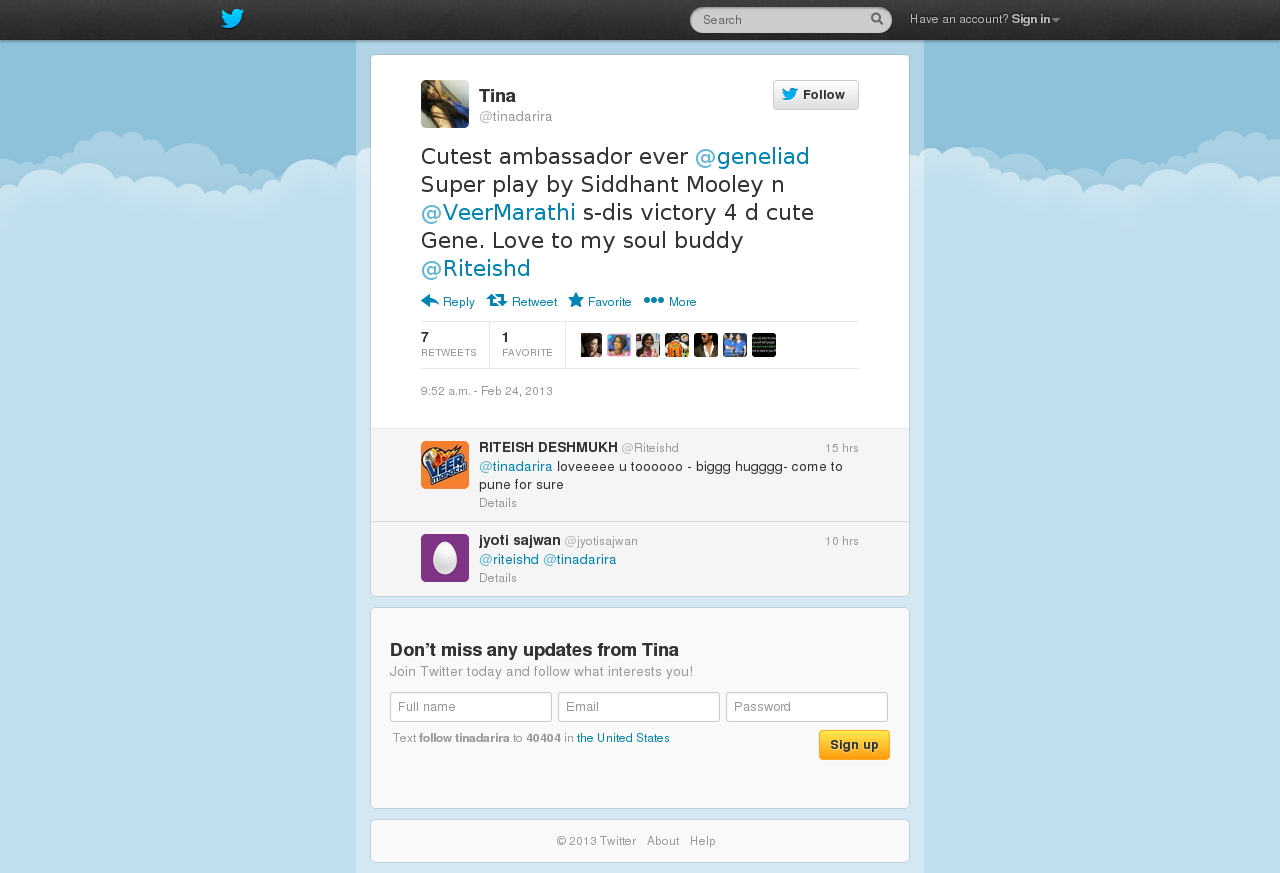
Task: Expand the Sign in dropdown
Action: [1035, 19]
